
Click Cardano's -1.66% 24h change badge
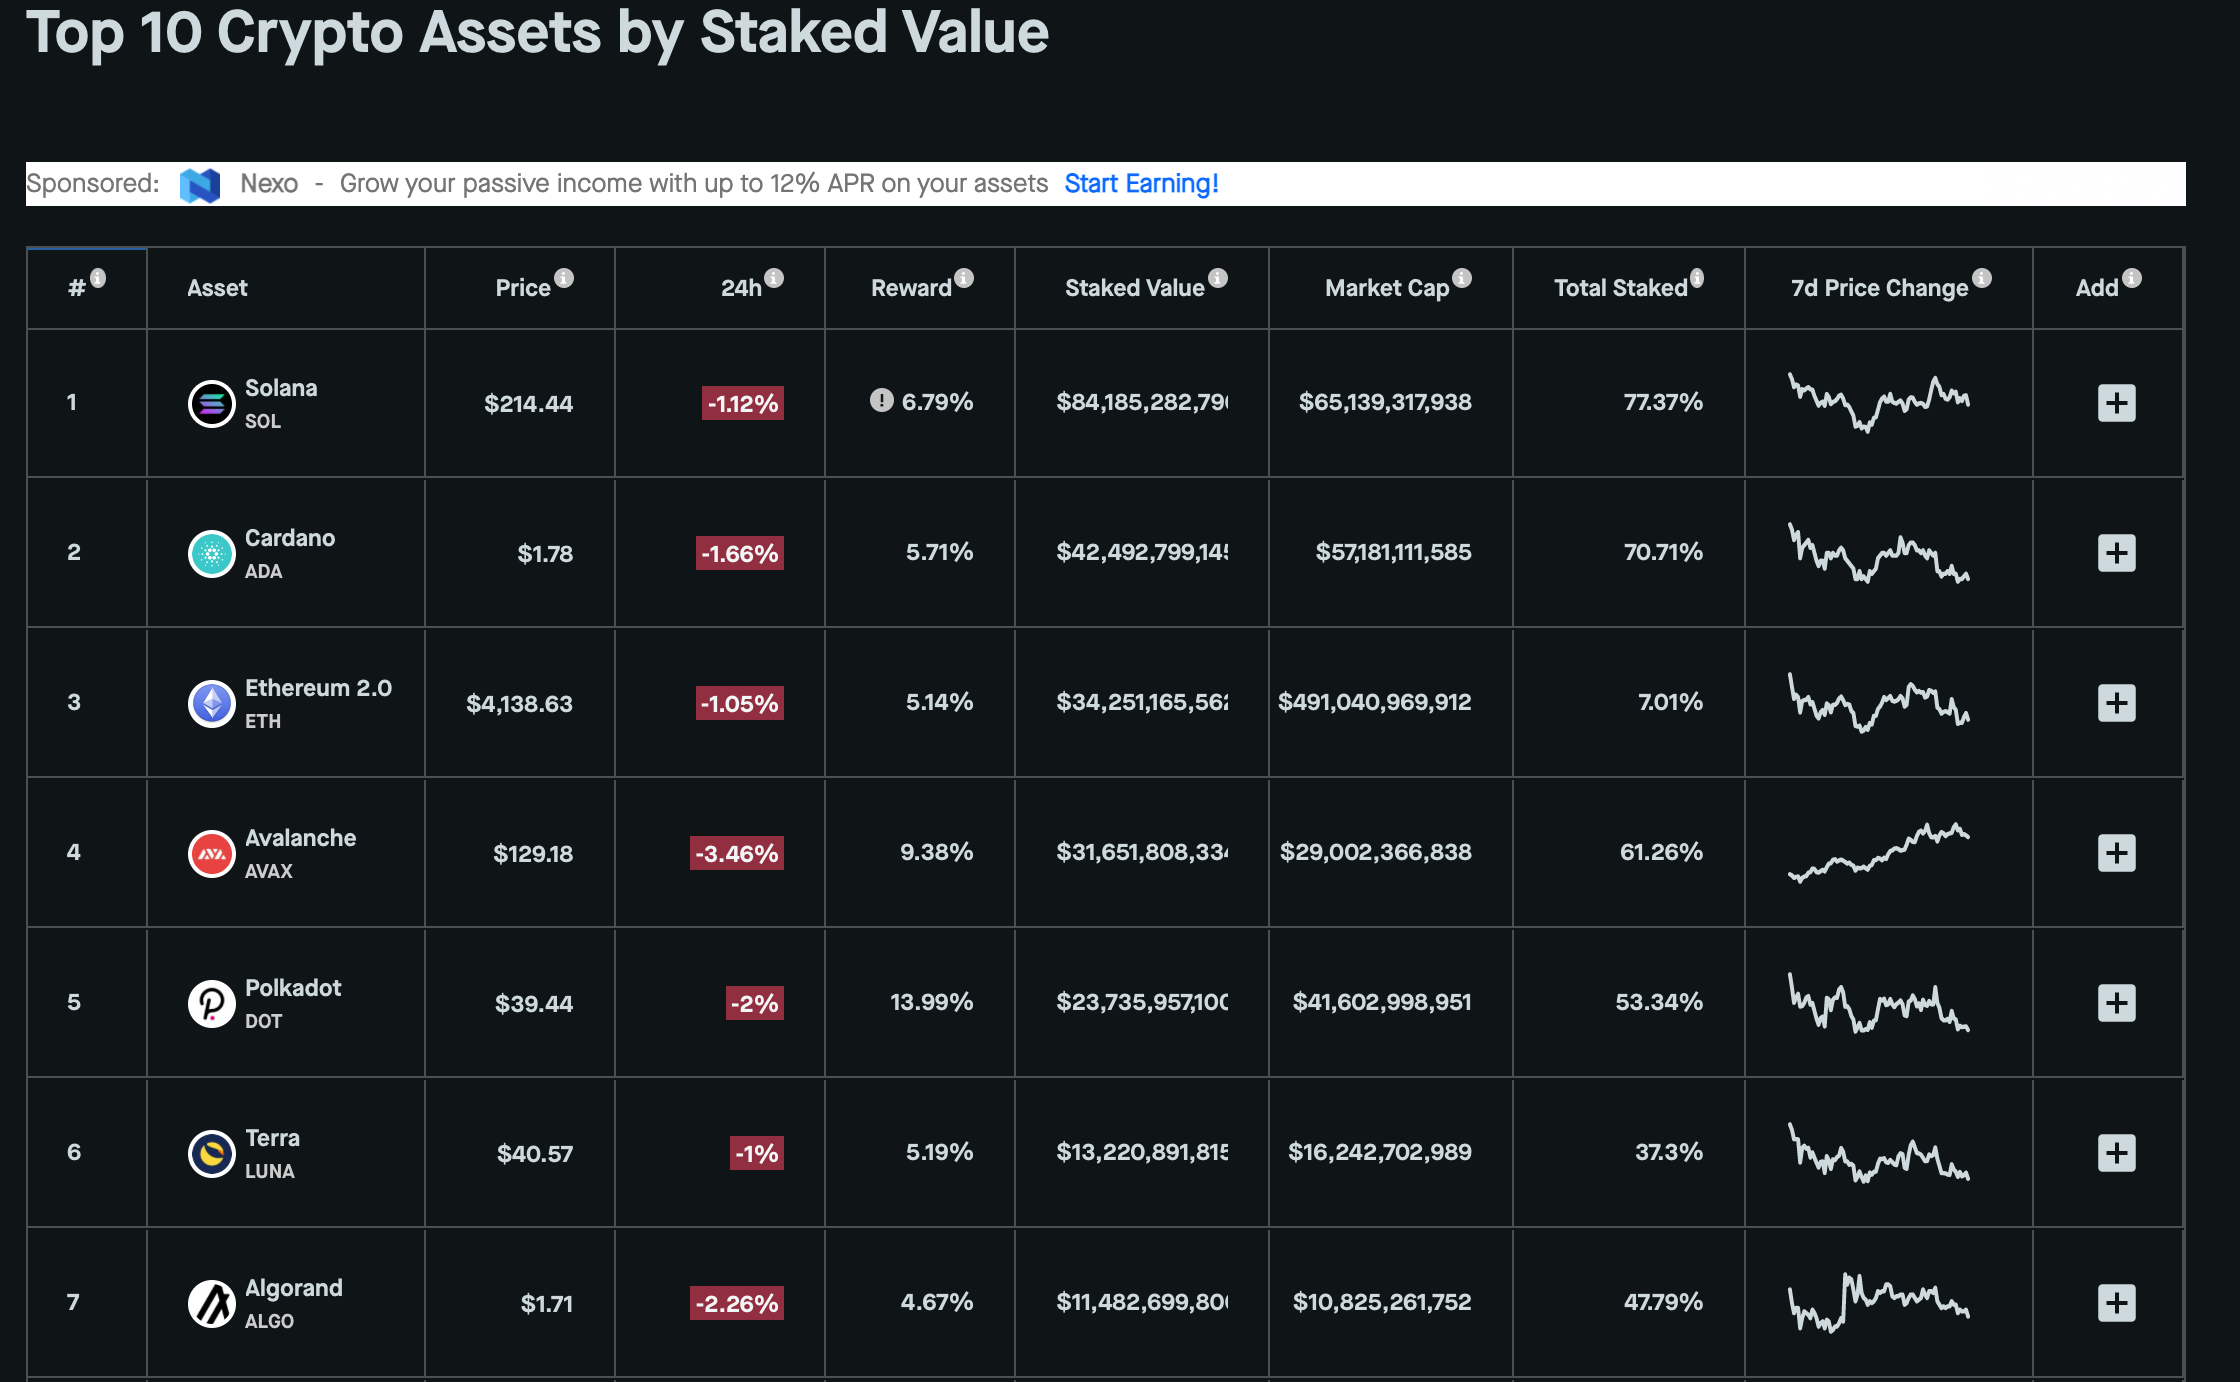tap(740, 553)
